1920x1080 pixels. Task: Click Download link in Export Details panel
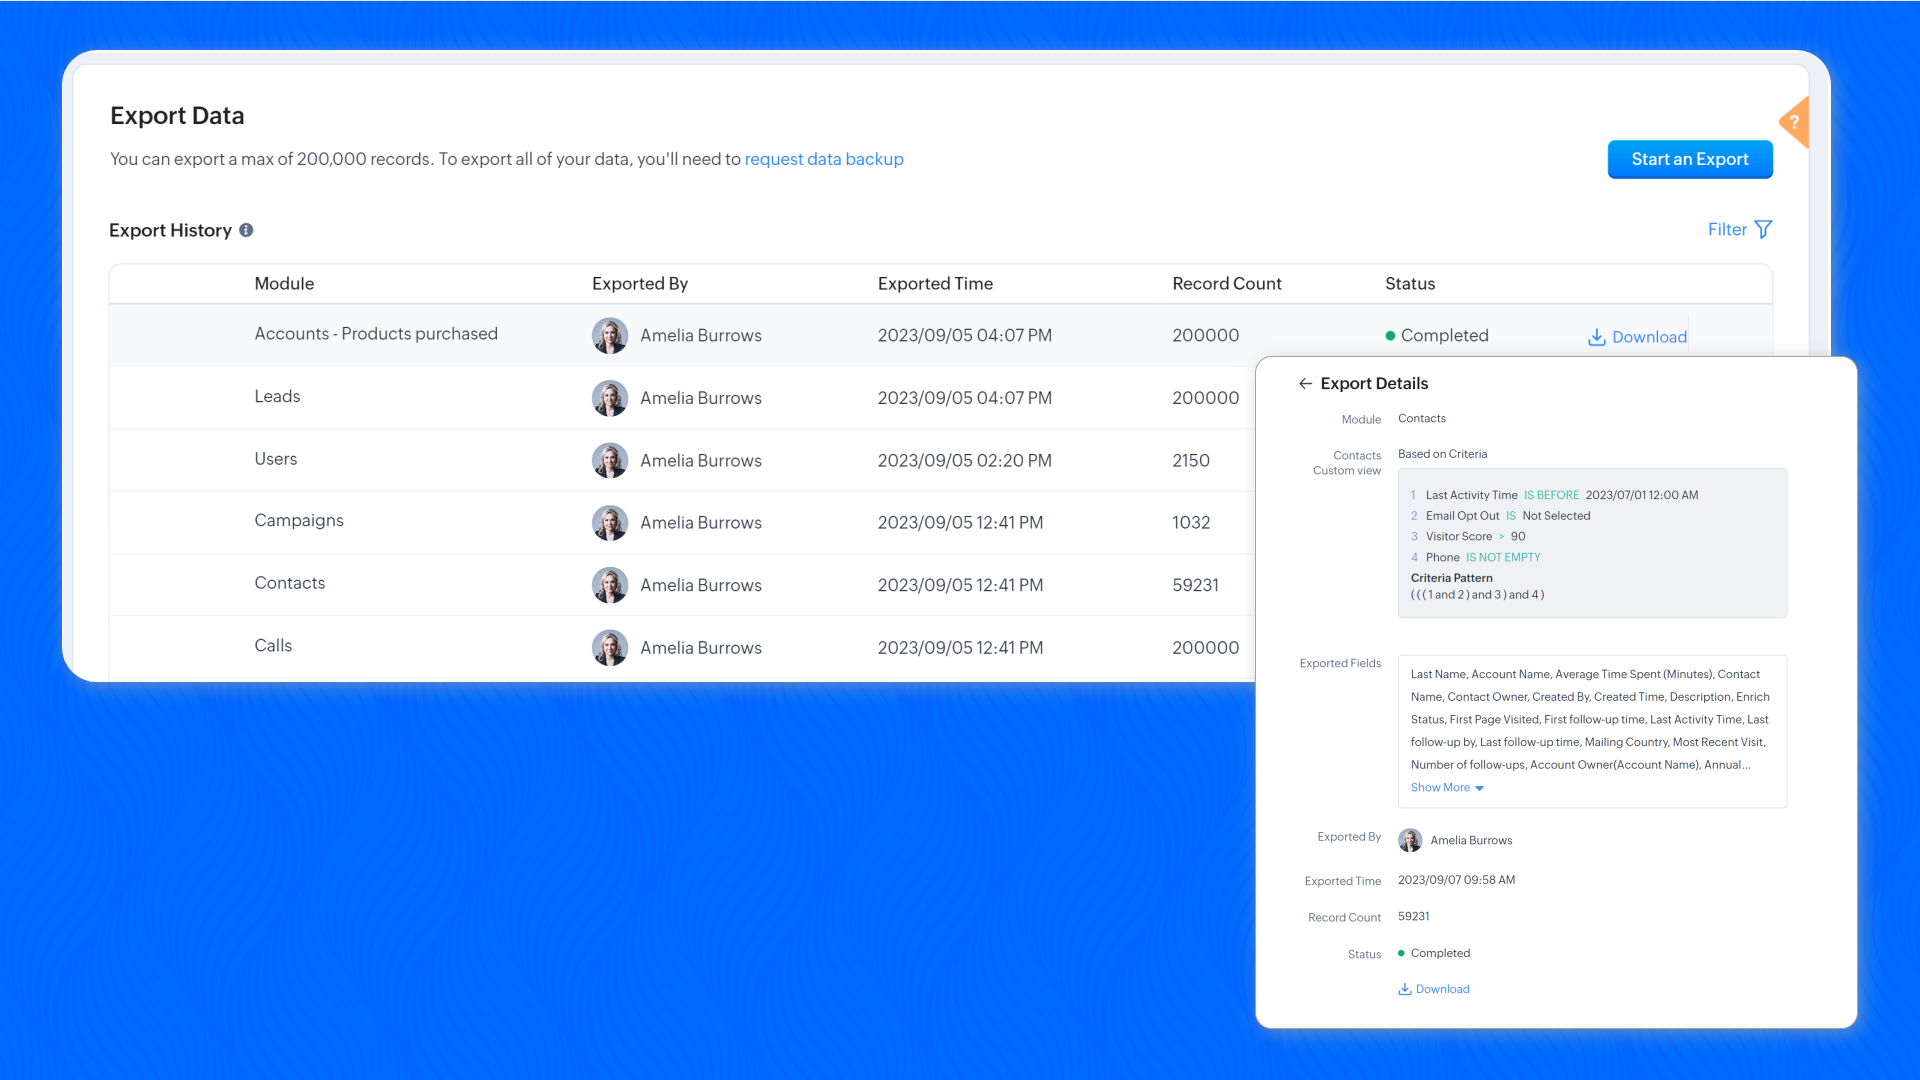click(1442, 989)
